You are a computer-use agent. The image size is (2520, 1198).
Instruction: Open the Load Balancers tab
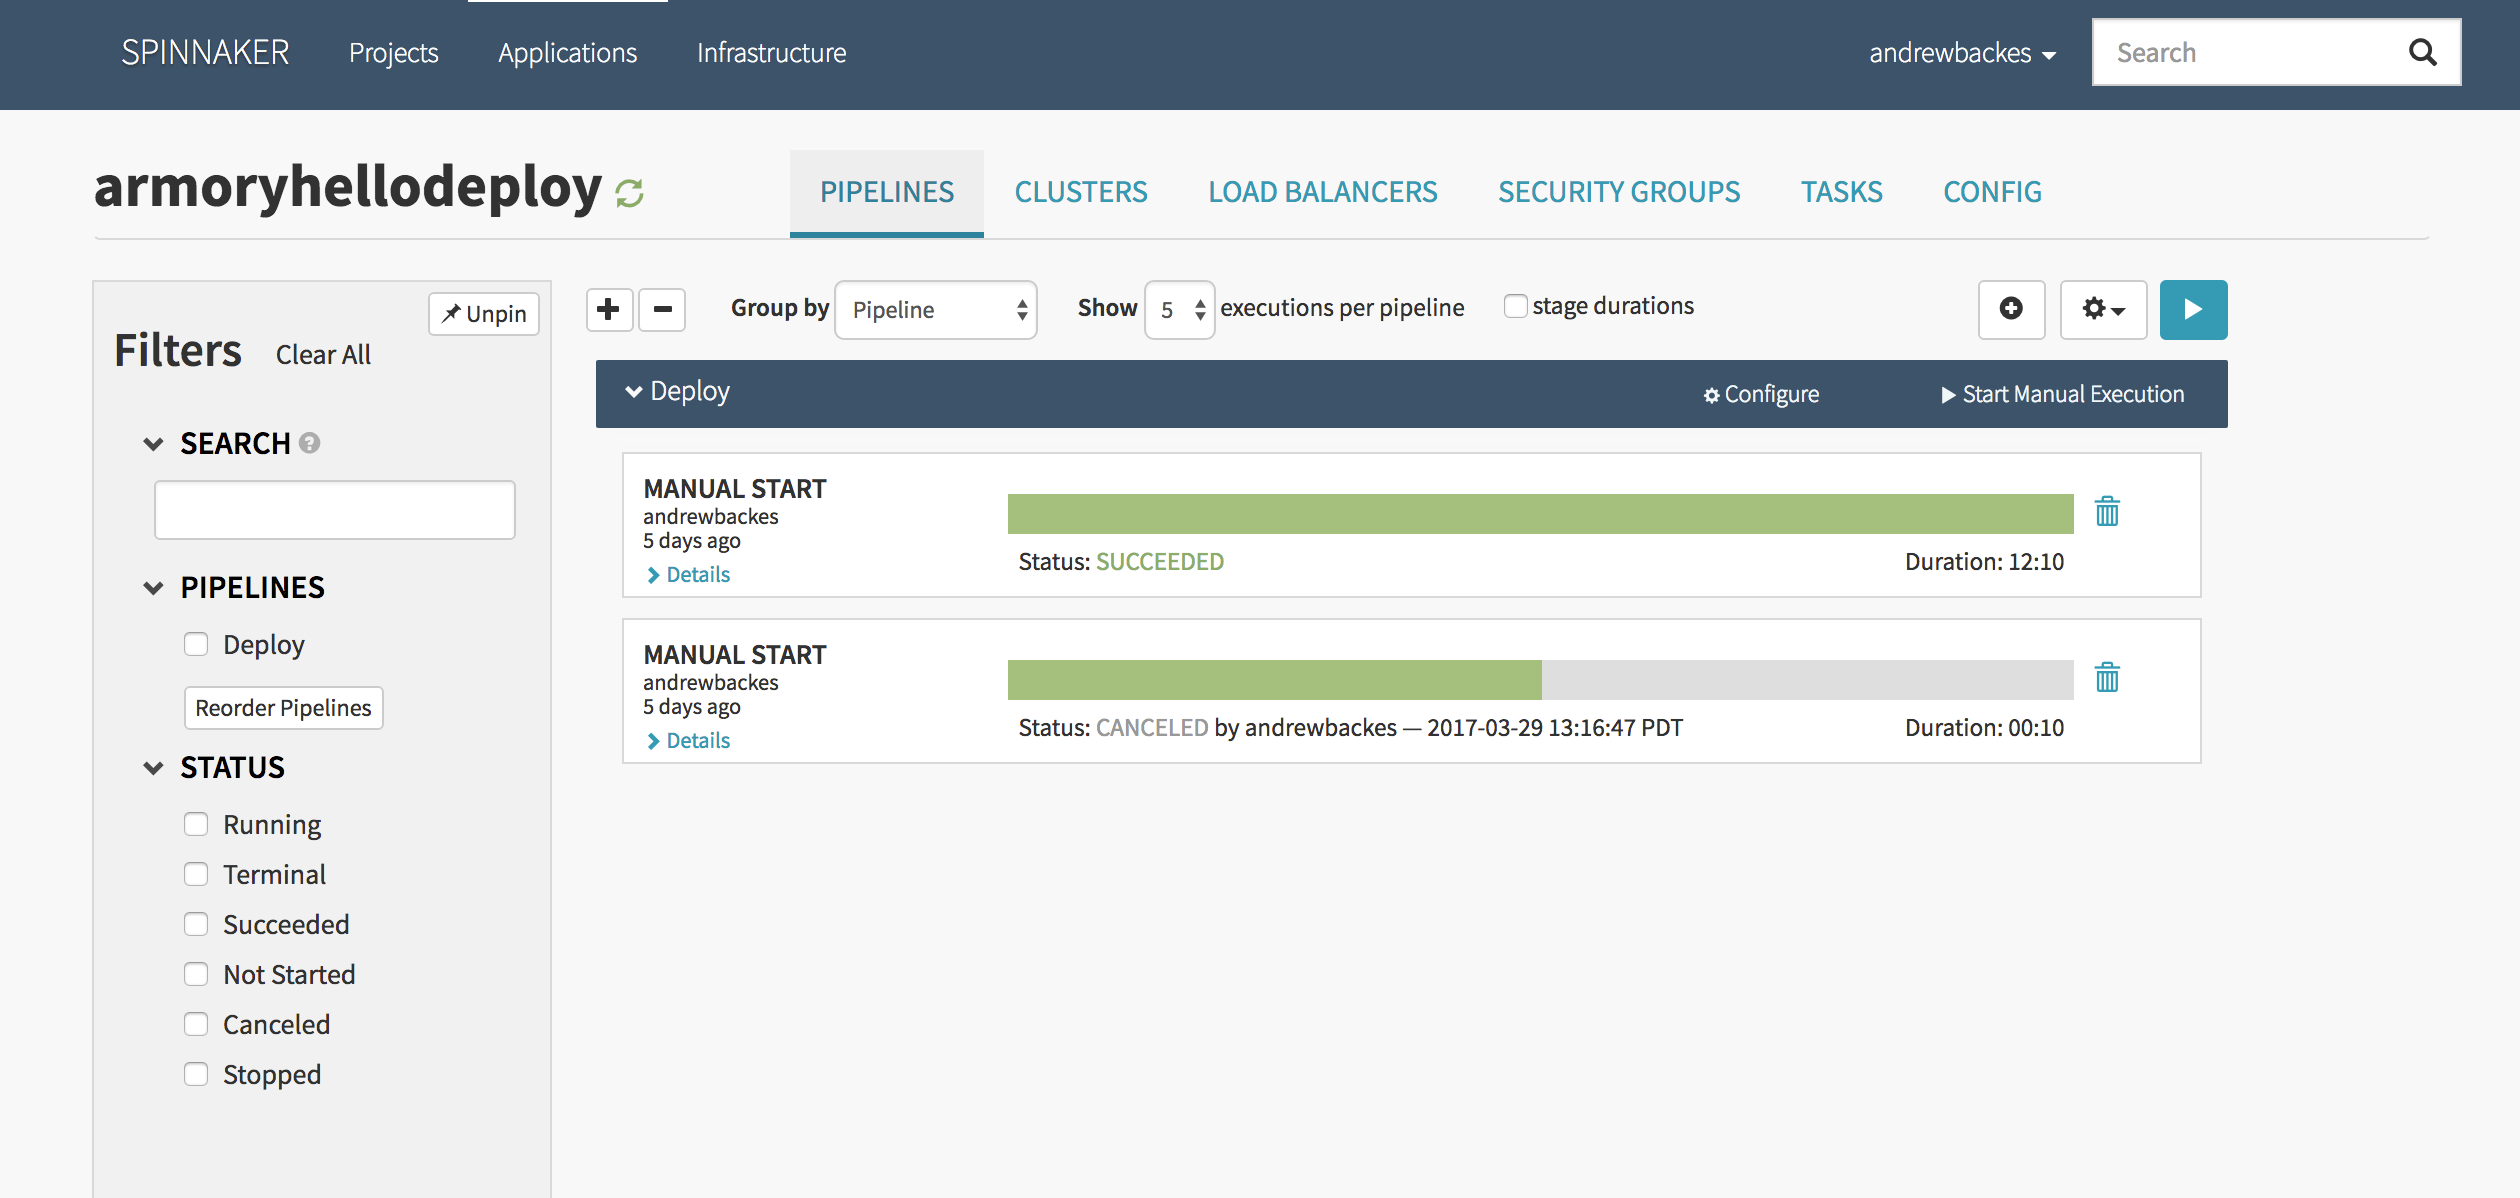[x=1322, y=192]
